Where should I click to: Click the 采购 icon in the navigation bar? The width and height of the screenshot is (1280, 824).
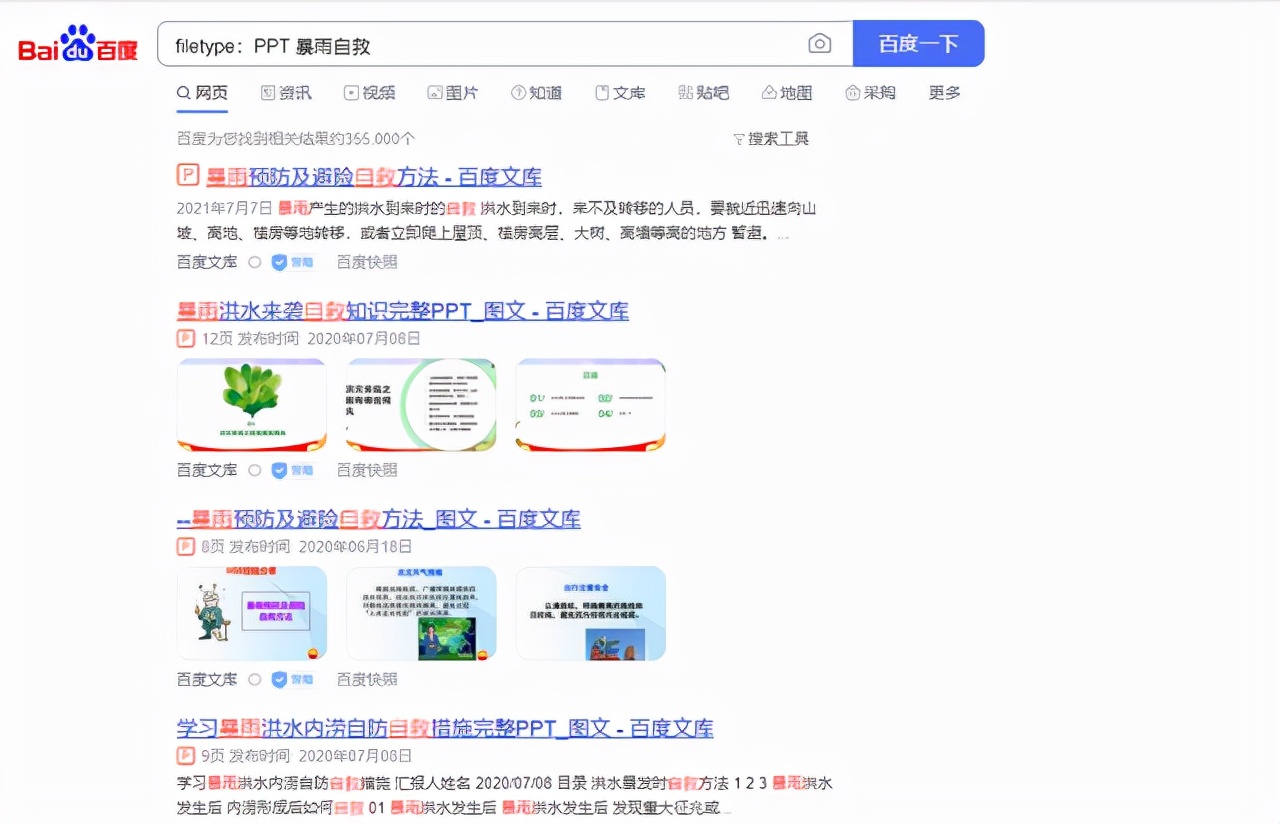click(x=850, y=92)
